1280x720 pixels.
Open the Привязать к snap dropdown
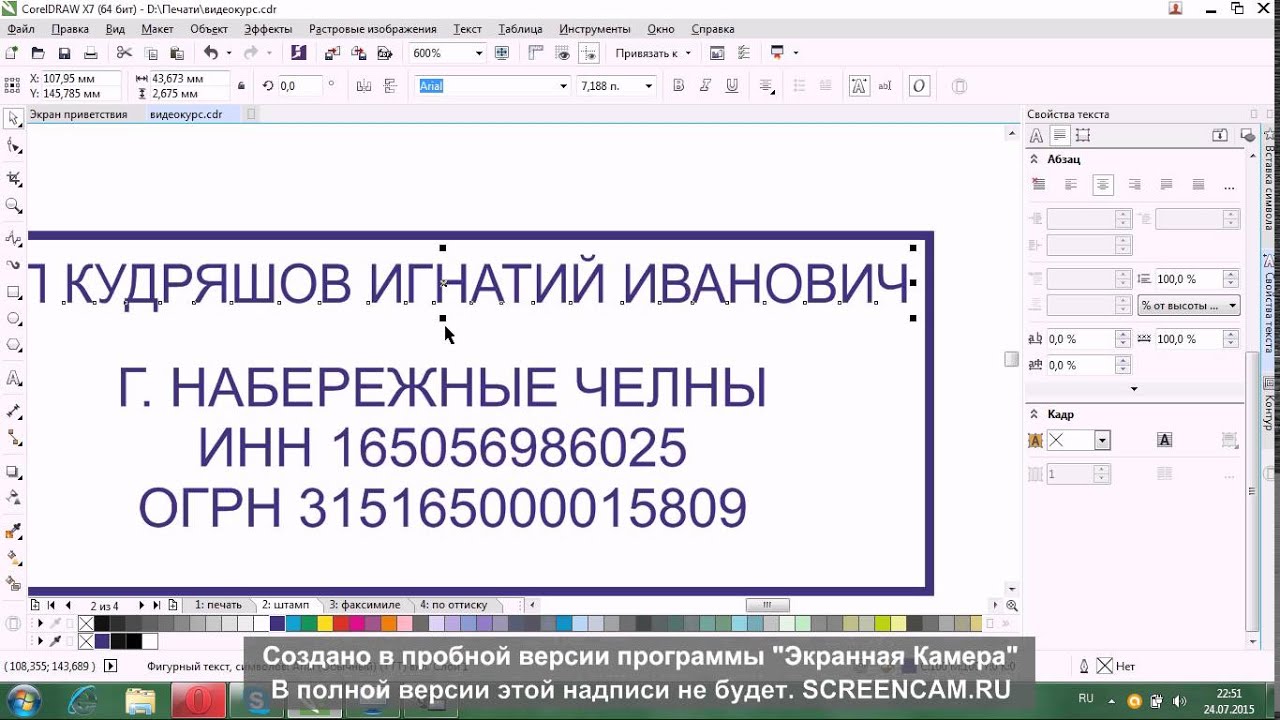click(x=689, y=53)
